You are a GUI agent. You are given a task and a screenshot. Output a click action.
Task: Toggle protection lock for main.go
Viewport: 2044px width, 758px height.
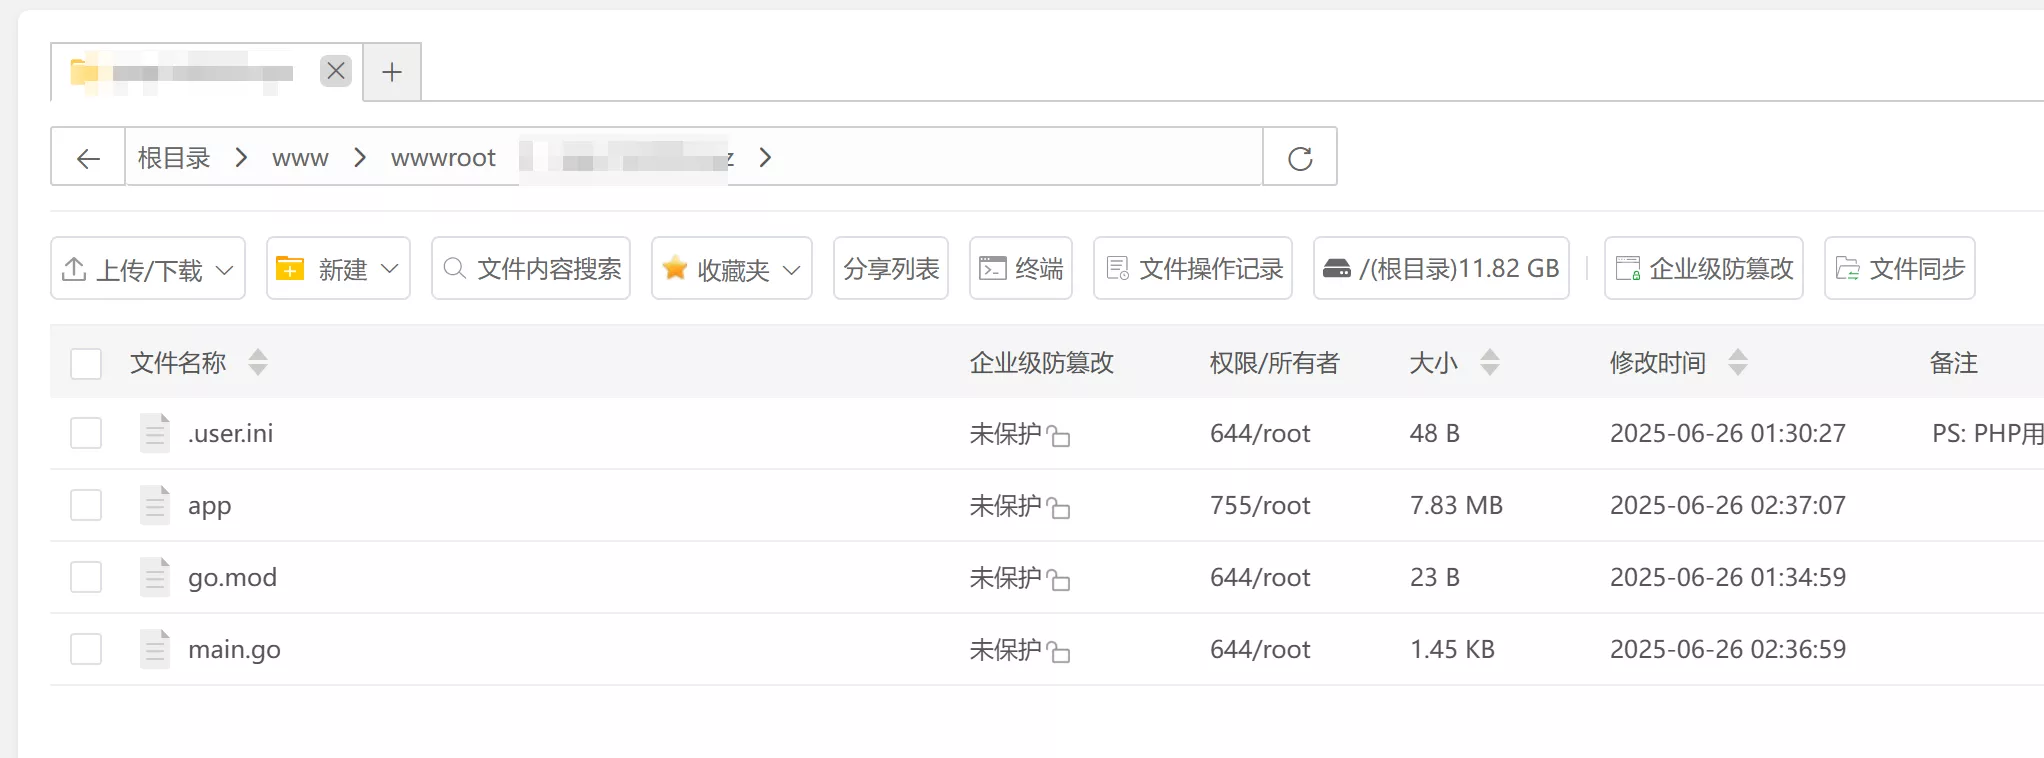point(1058,652)
